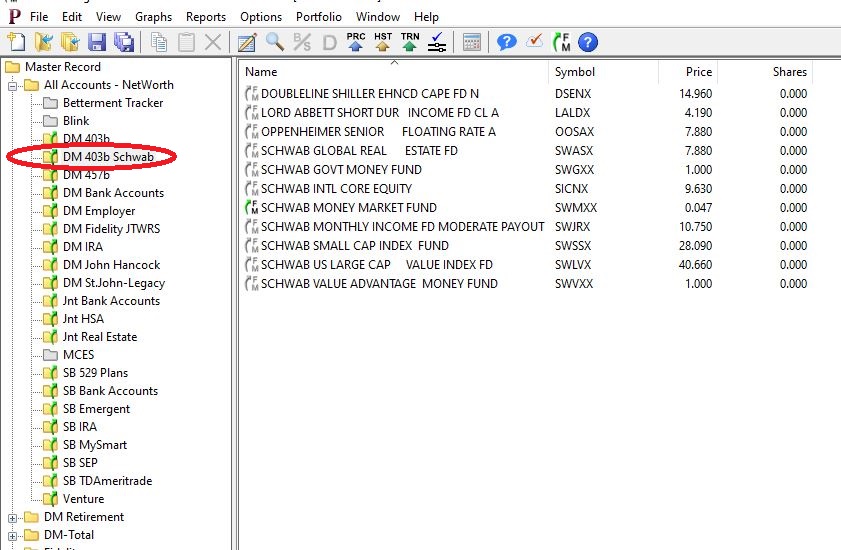This screenshot has width=841, height=550.
Task: Select the DM John Hancock account
Action: tap(112, 265)
